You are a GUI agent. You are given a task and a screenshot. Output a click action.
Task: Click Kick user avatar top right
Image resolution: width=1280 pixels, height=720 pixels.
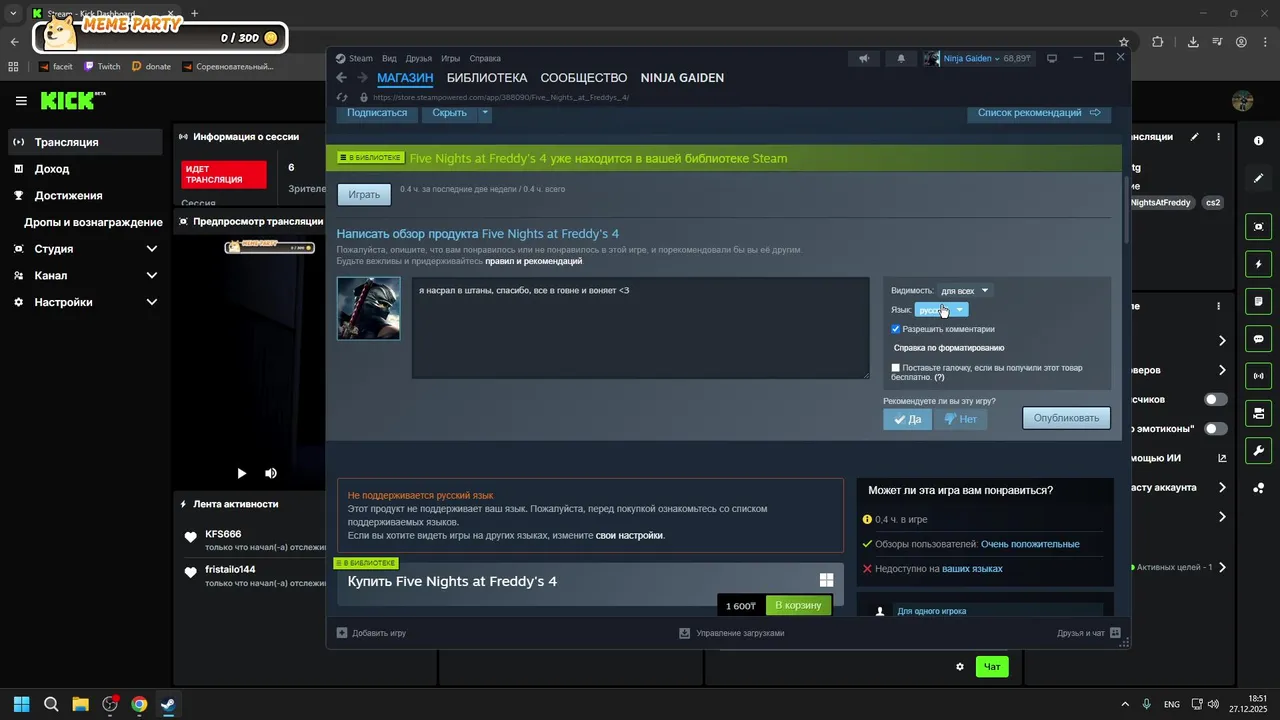coord(1243,101)
